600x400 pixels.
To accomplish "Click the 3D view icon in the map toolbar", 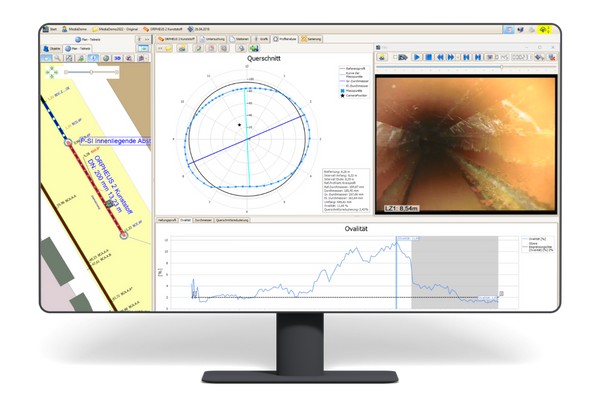I will (x=117, y=58).
